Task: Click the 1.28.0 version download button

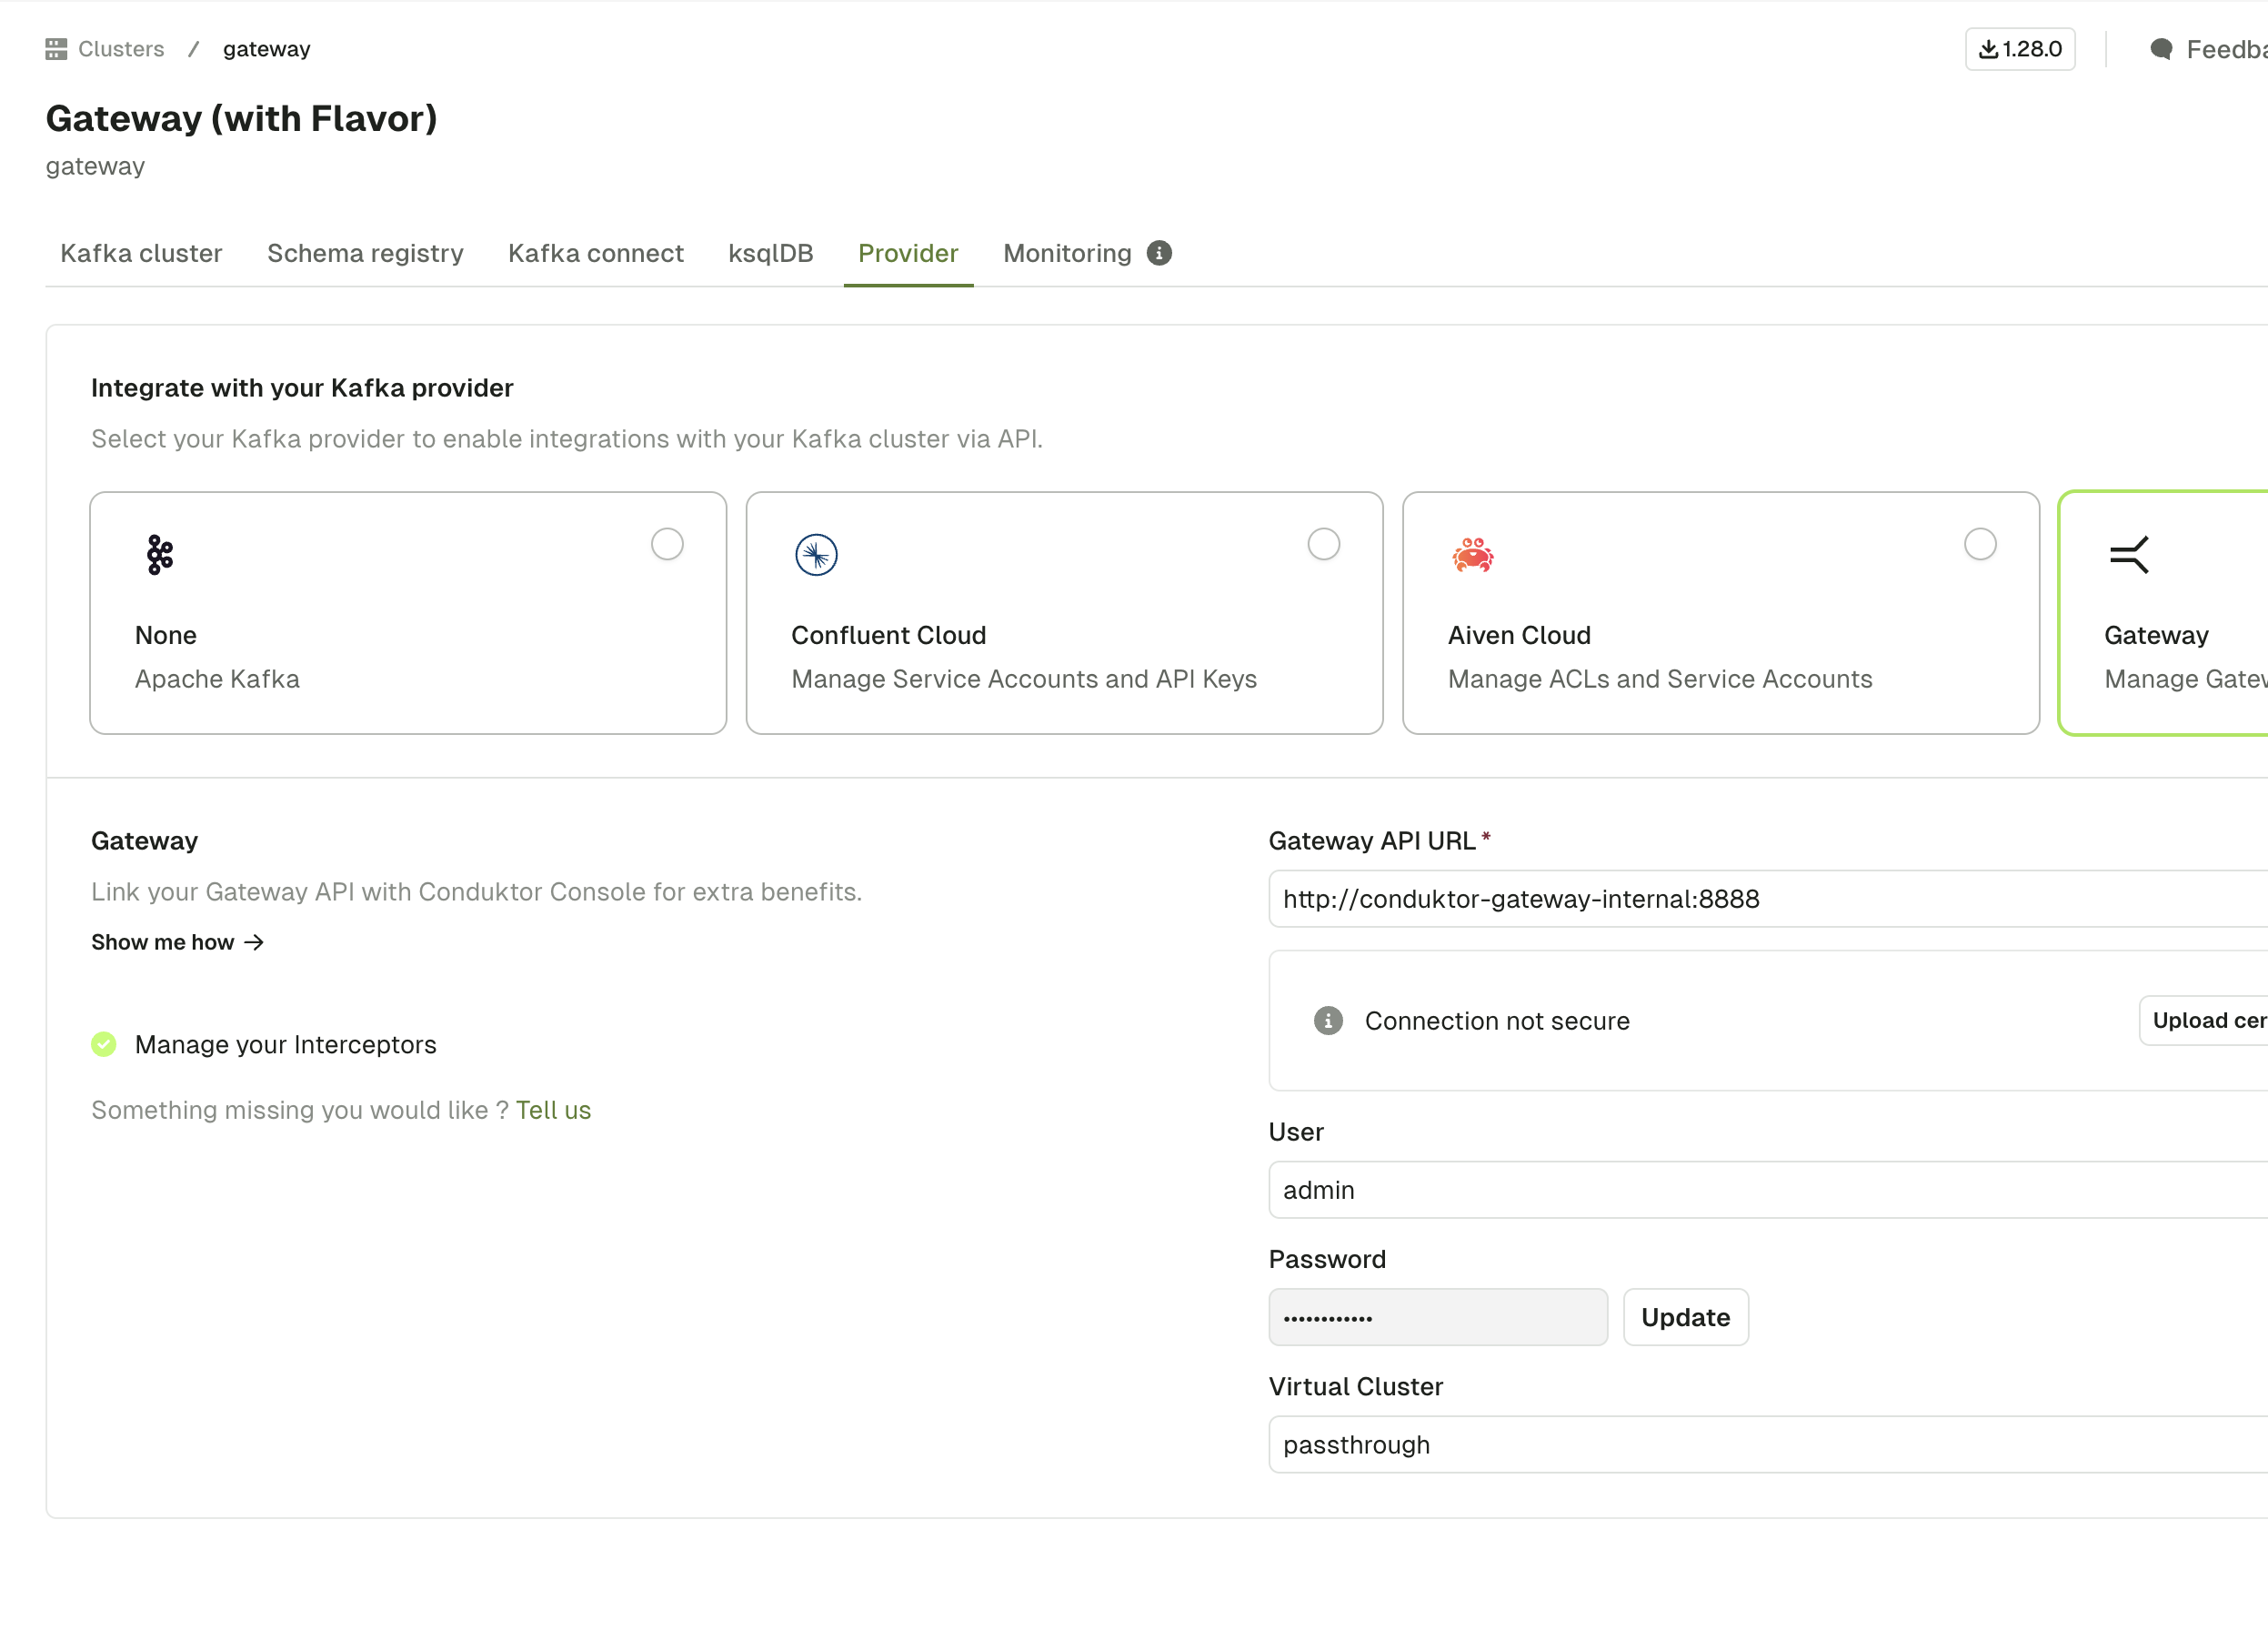Action: [x=2020, y=49]
